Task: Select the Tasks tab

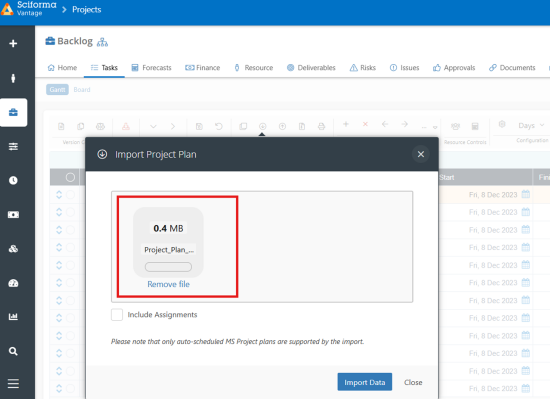Action: tap(104, 68)
